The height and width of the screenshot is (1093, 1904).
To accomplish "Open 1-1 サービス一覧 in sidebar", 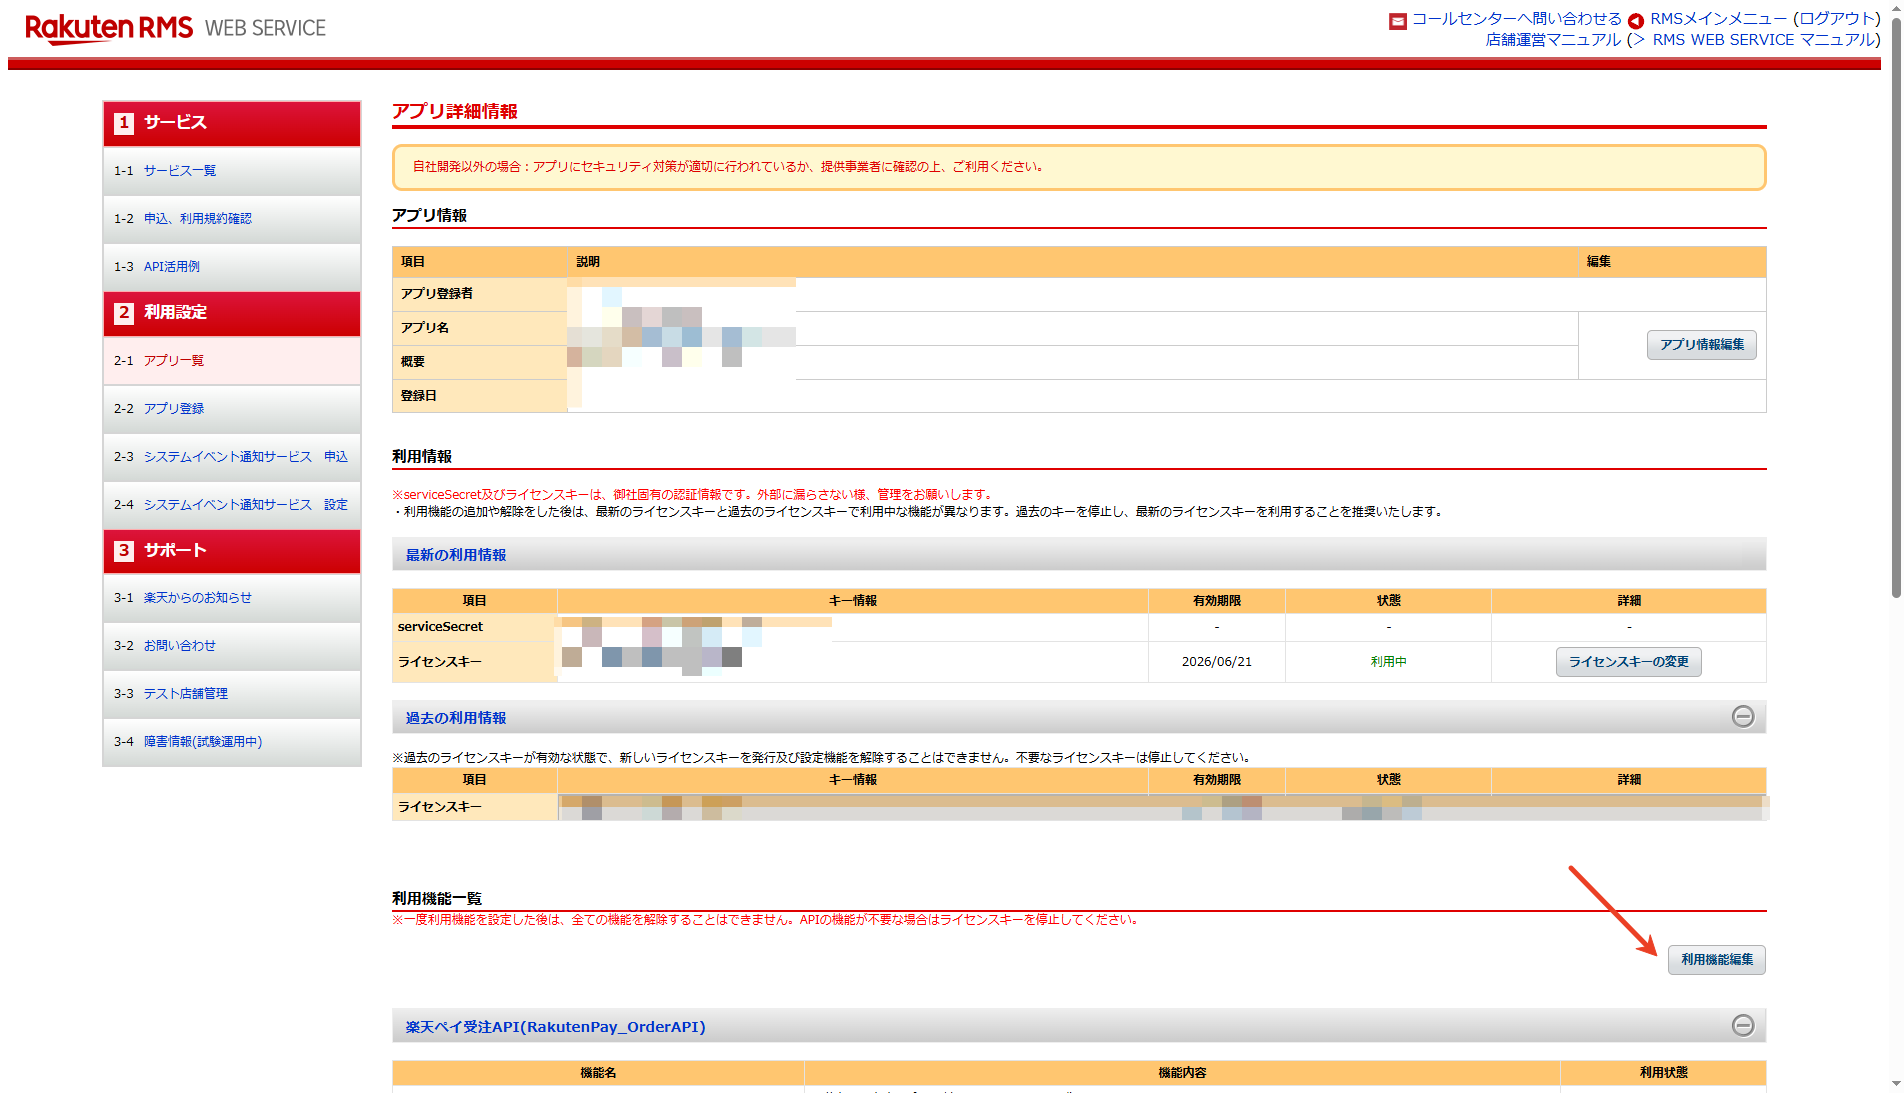I will [232, 171].
